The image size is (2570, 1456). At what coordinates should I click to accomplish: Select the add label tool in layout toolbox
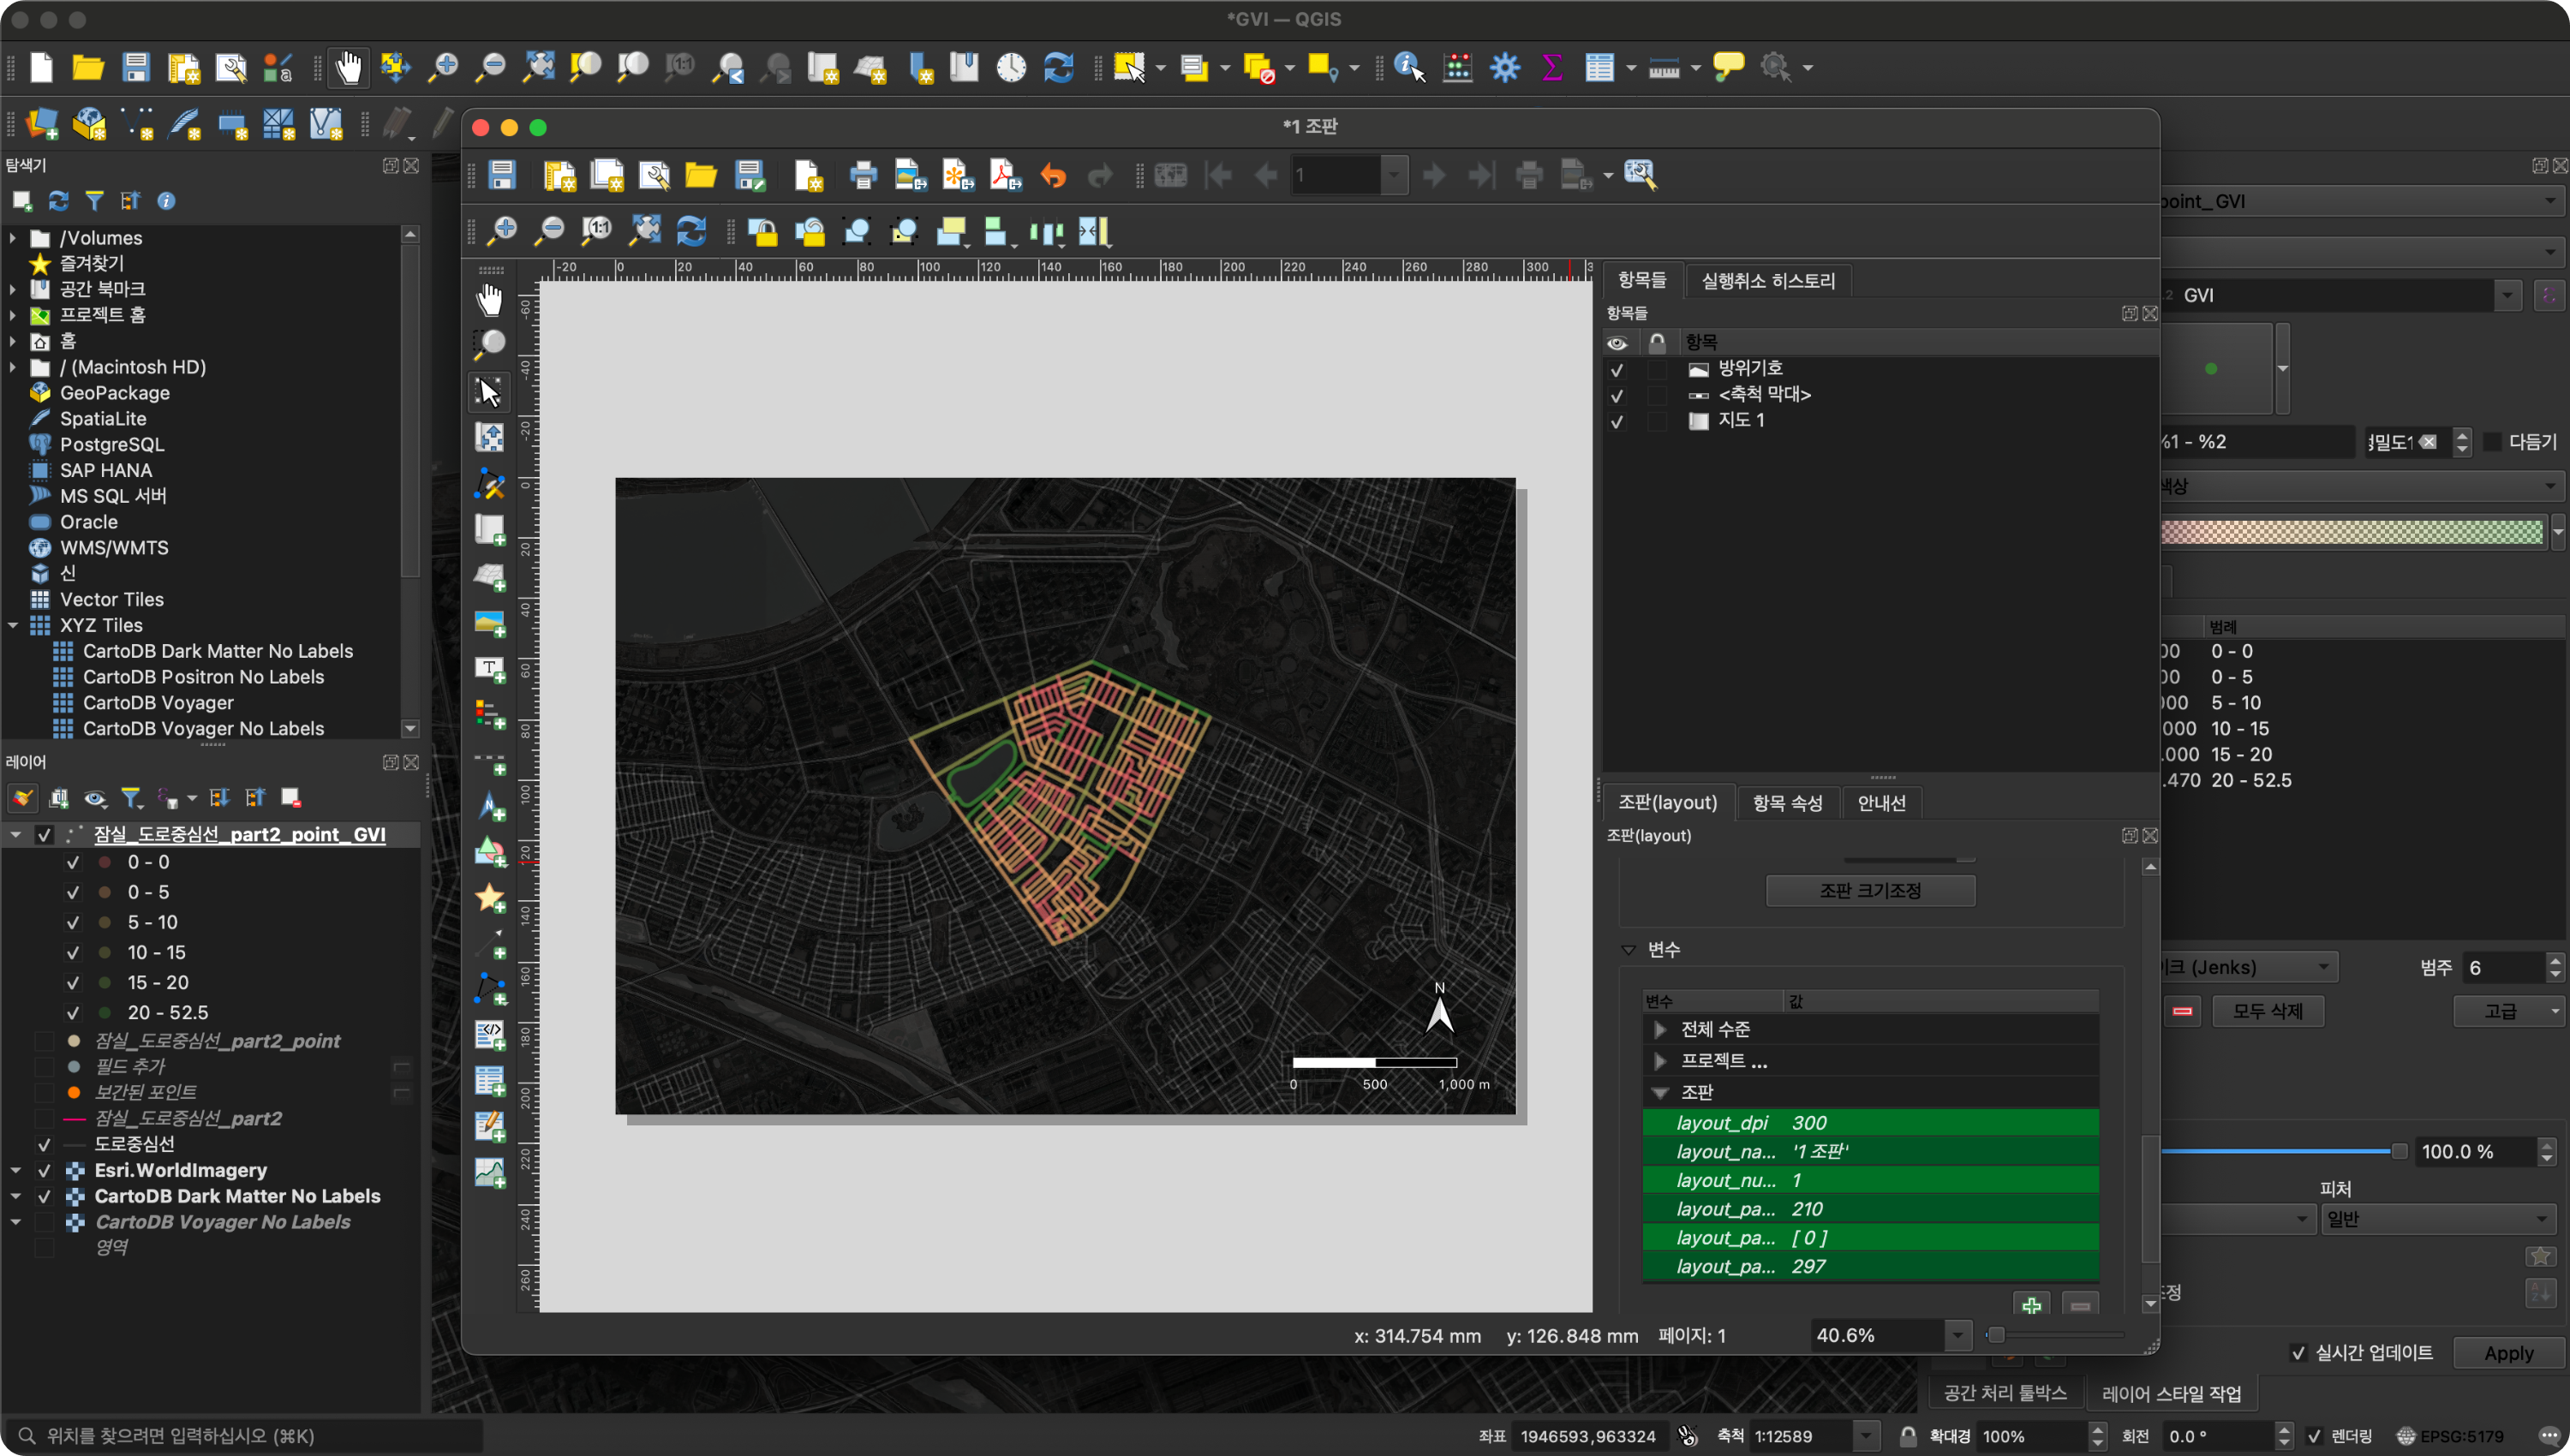tap(490, 669)
